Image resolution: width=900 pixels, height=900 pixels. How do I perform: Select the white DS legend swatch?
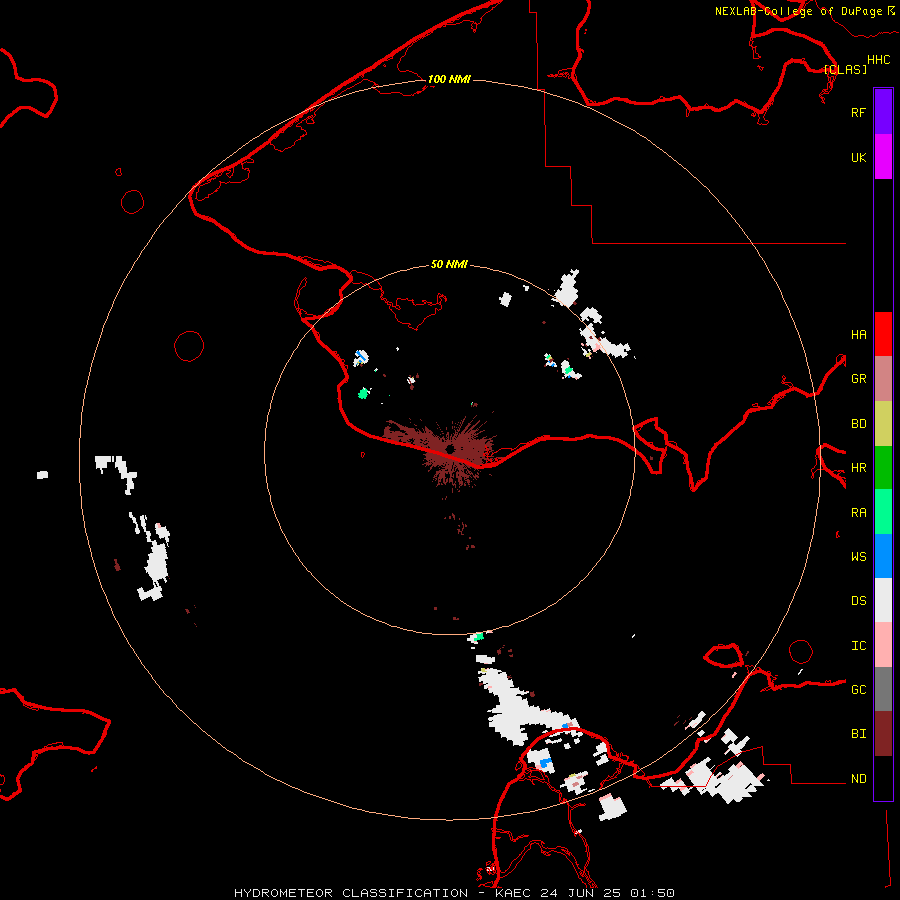click(x=883, y=600)
